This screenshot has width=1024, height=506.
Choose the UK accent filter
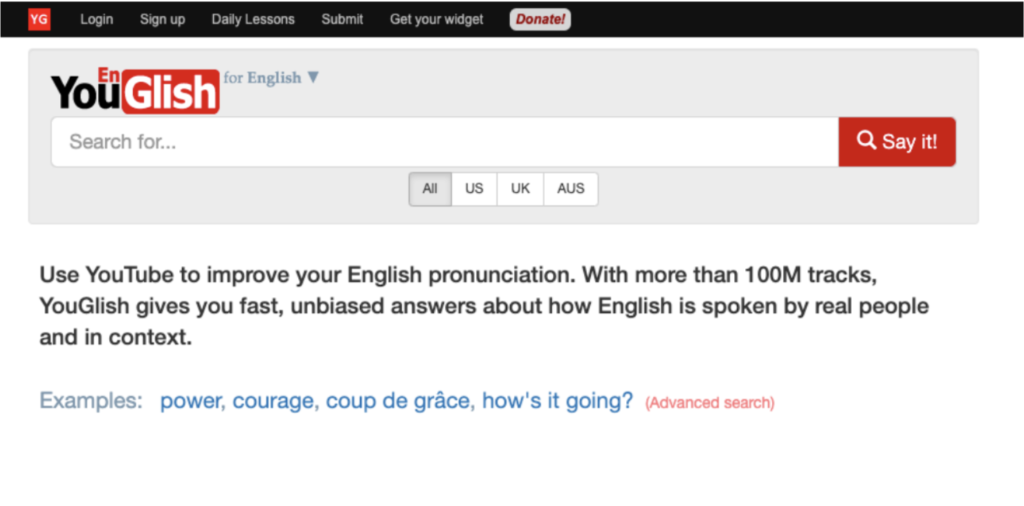click(x=520, y=189)
